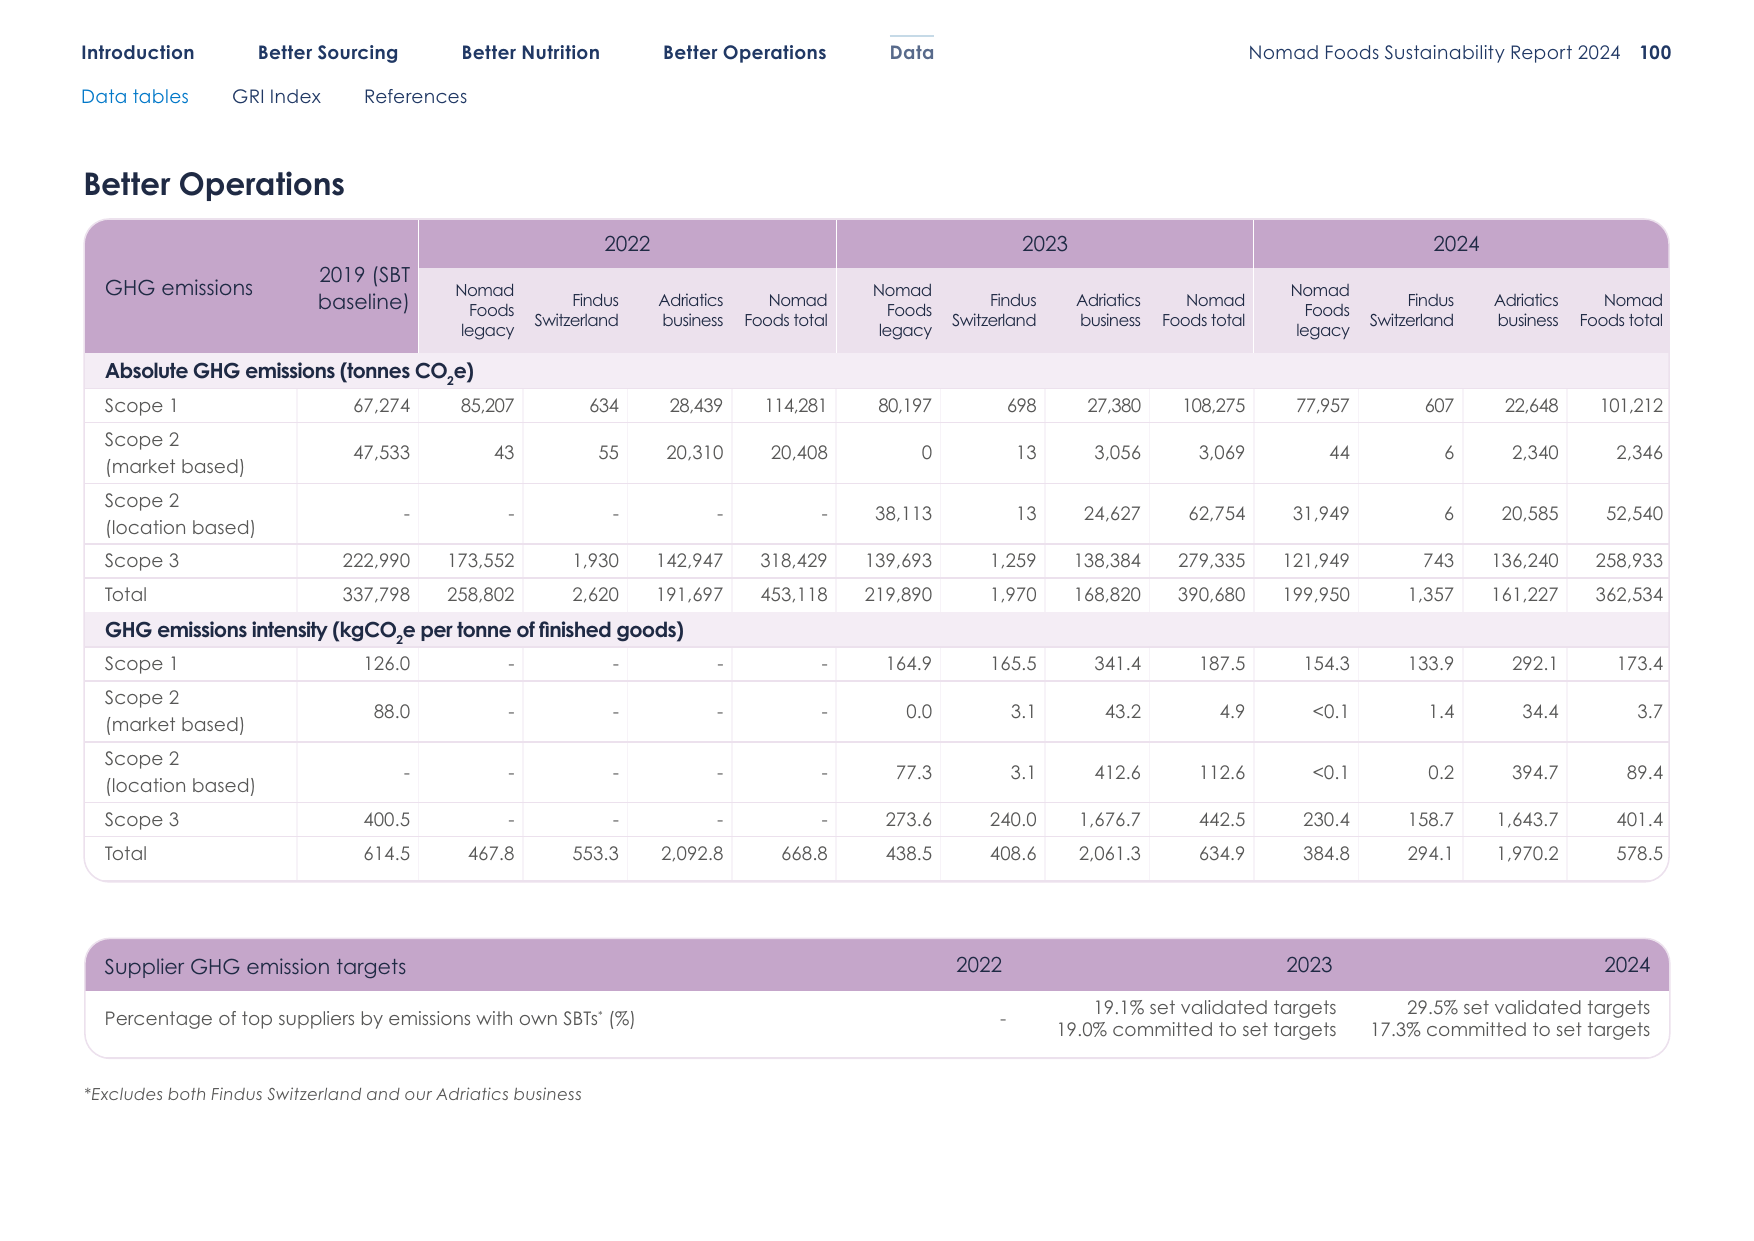The height and width of the screenshot is (1241, 1754).
Task: Select value 85,207 in Scope 1 row
Action: click(x=487, y=406)
